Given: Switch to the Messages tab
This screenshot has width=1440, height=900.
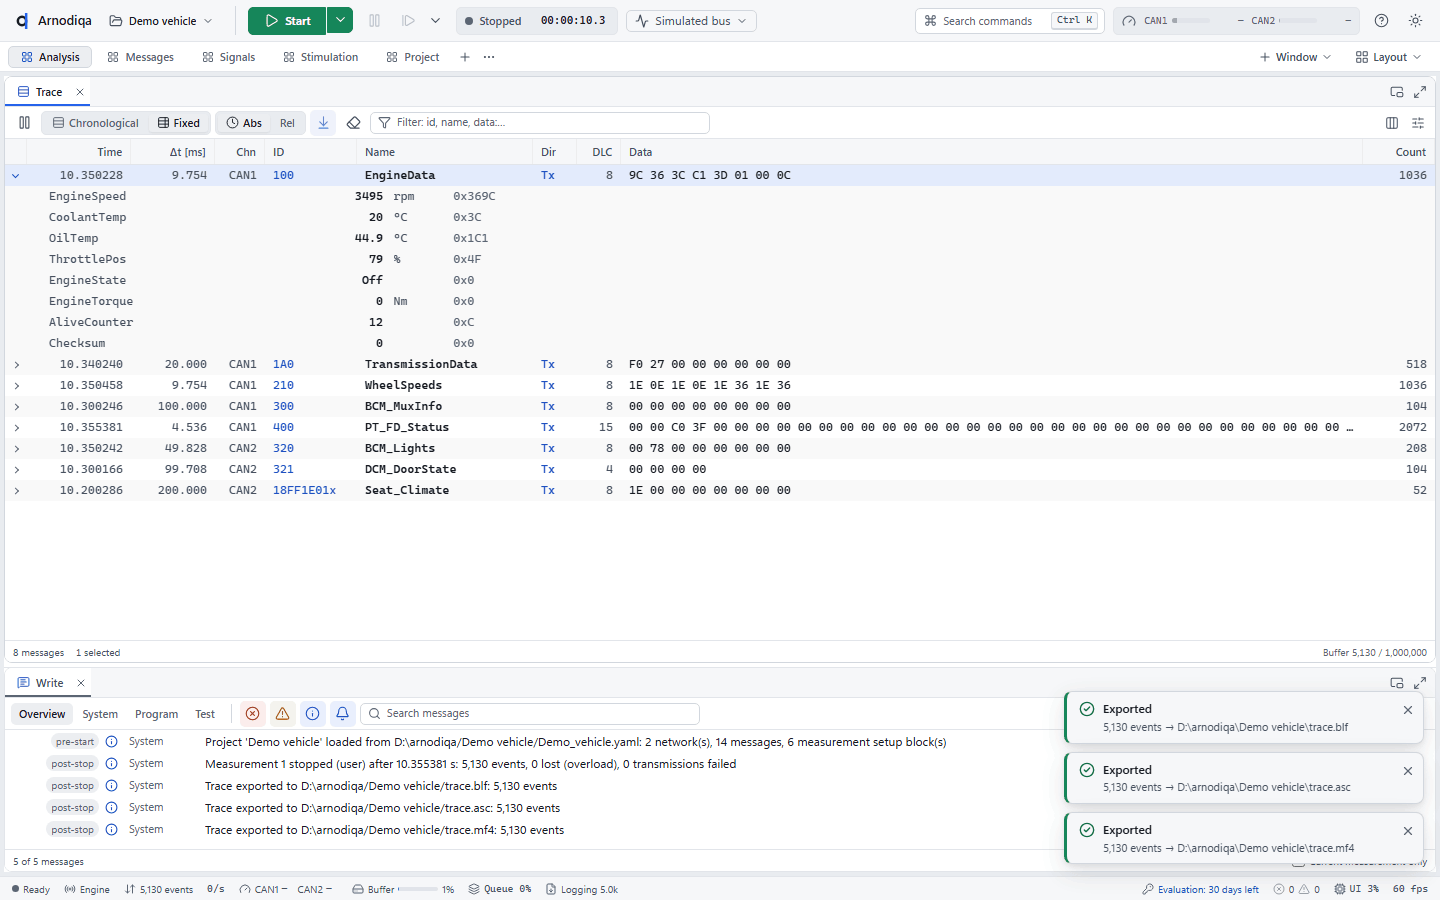Looking at the screenshot, I should [x=141, y=57].
